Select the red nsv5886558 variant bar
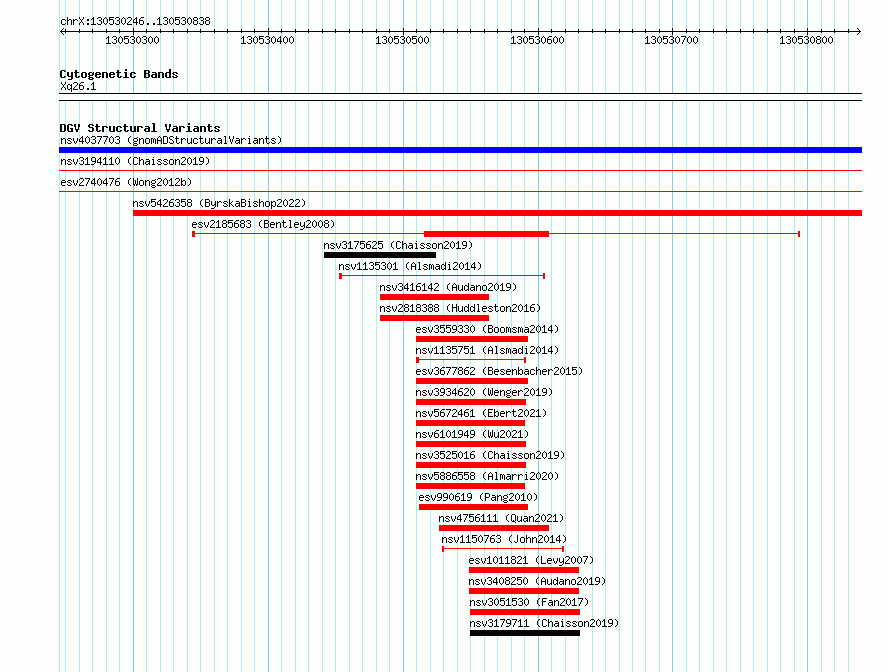The image size is (890, 672). [x=470, y=486]
